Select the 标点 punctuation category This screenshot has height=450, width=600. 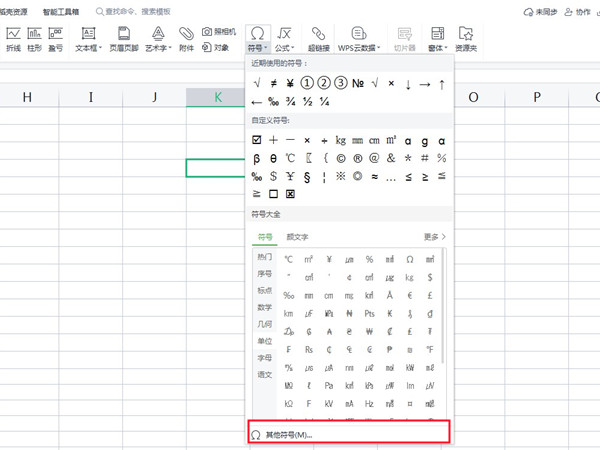pos(264,290)
